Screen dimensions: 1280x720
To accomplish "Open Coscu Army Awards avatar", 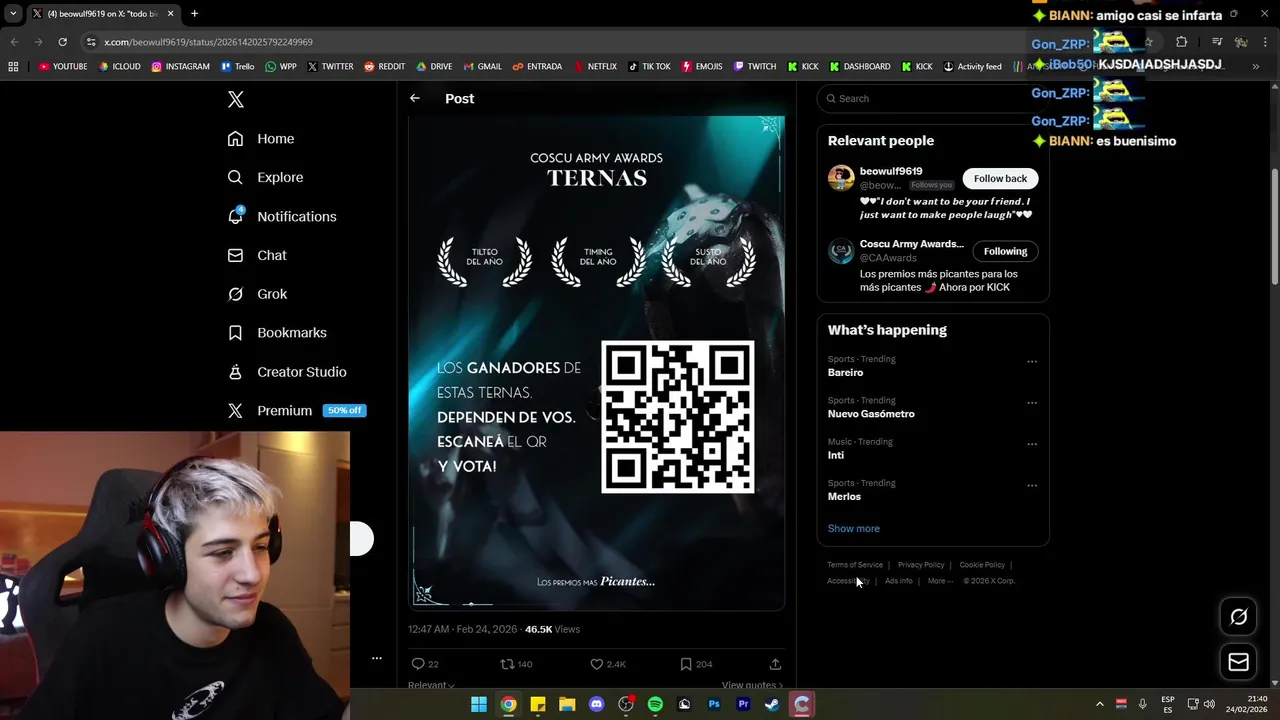I will coord(841,251).
